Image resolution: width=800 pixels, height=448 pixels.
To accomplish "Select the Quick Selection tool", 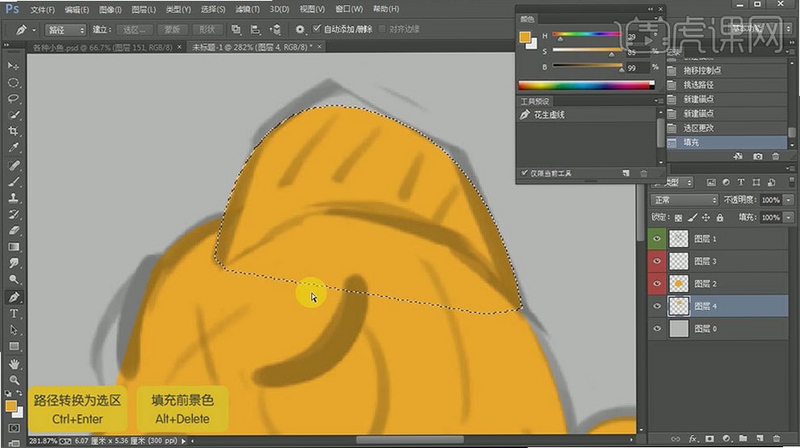I will tap(13, 115).
